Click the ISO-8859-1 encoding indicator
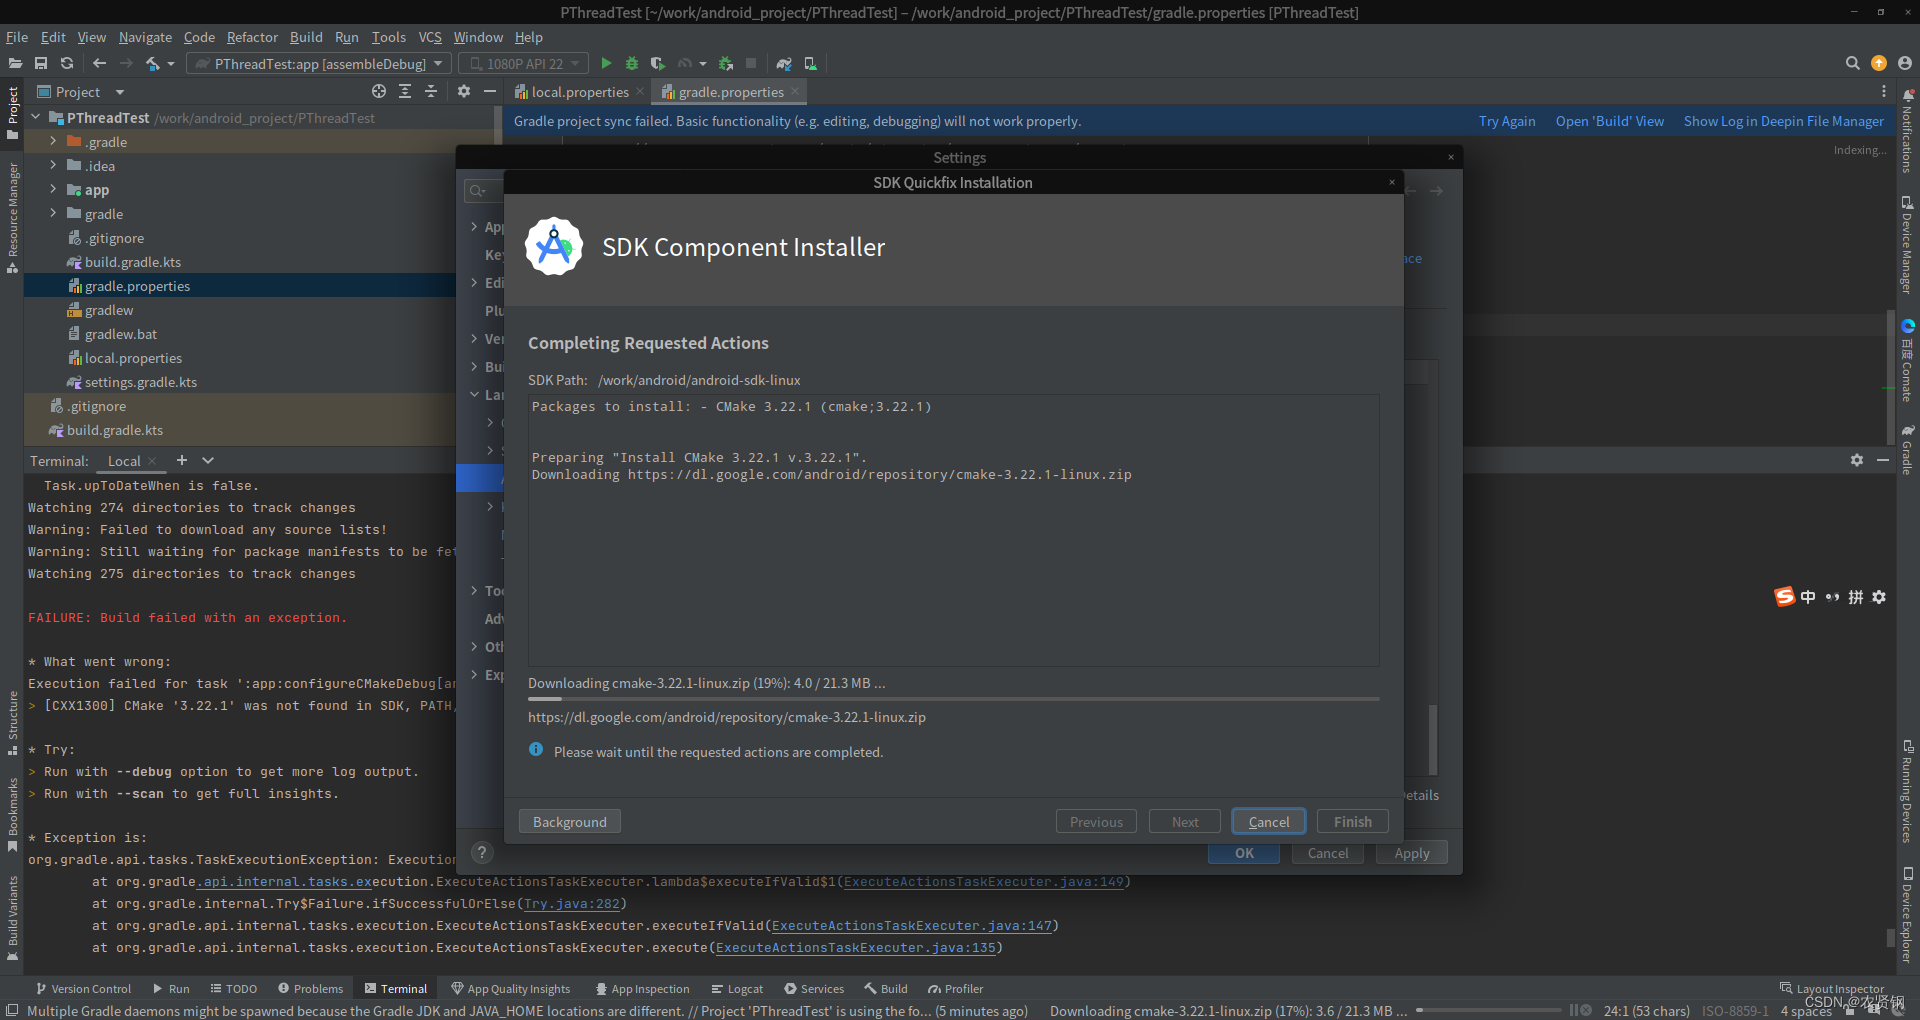This screenshot has width=1920, height=1020. pyautogui.click(x=1735, y=1011)
